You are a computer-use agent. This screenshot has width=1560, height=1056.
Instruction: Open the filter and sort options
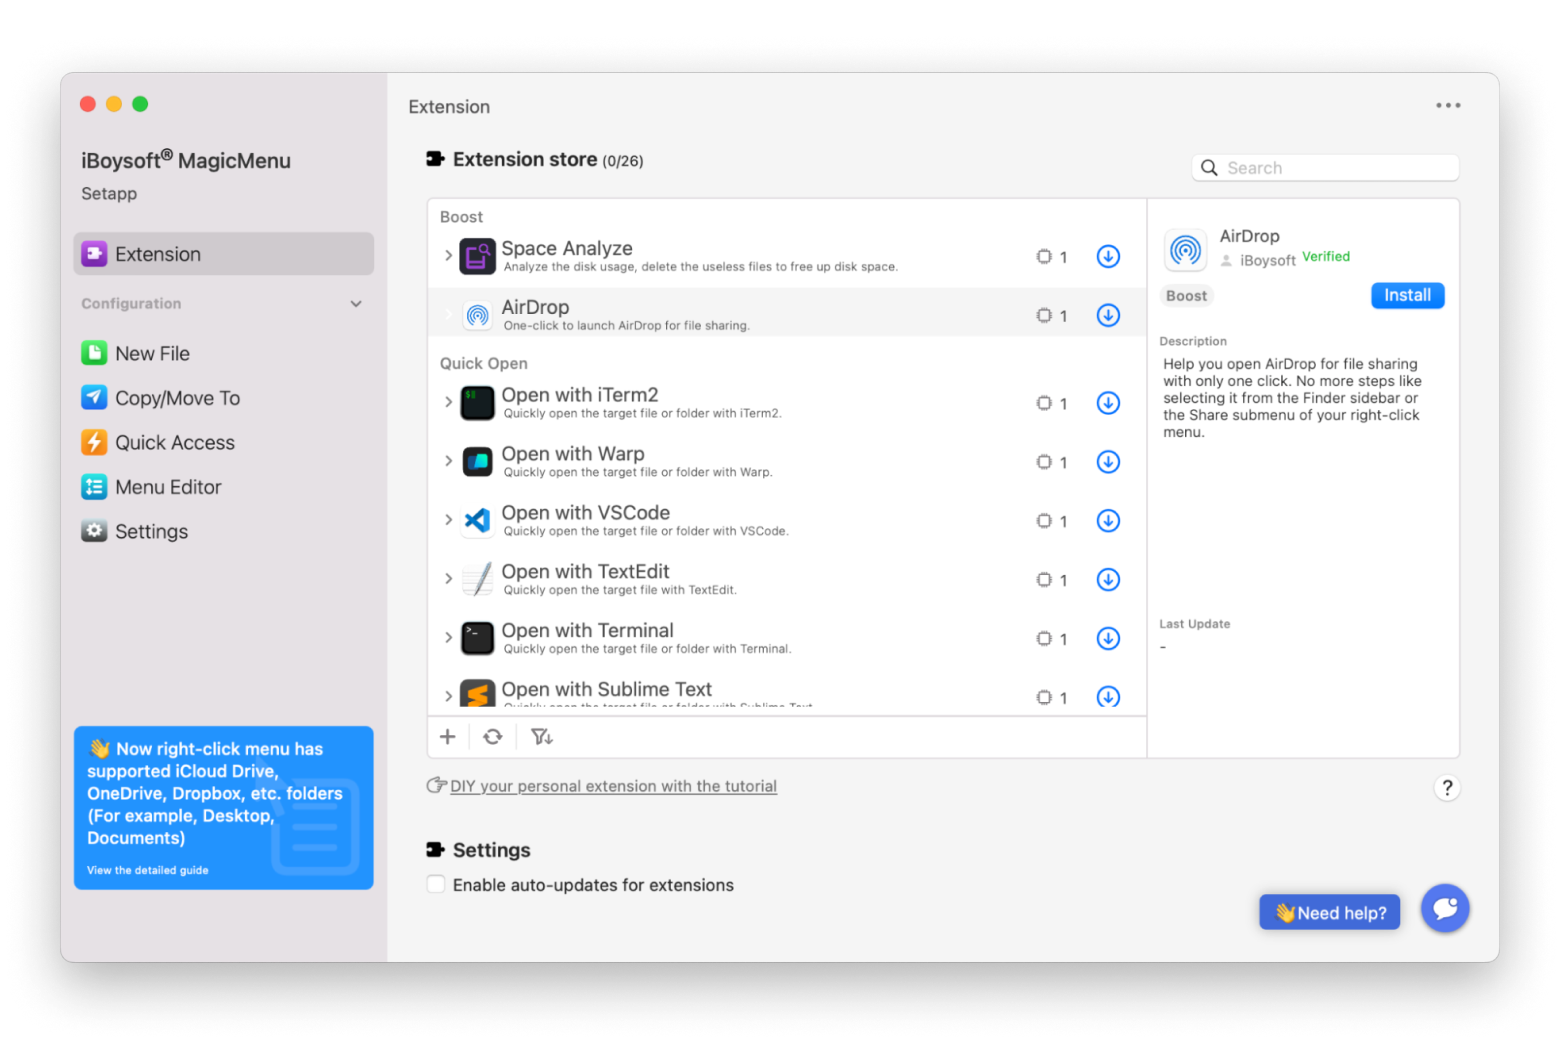[x=541, y=737]
